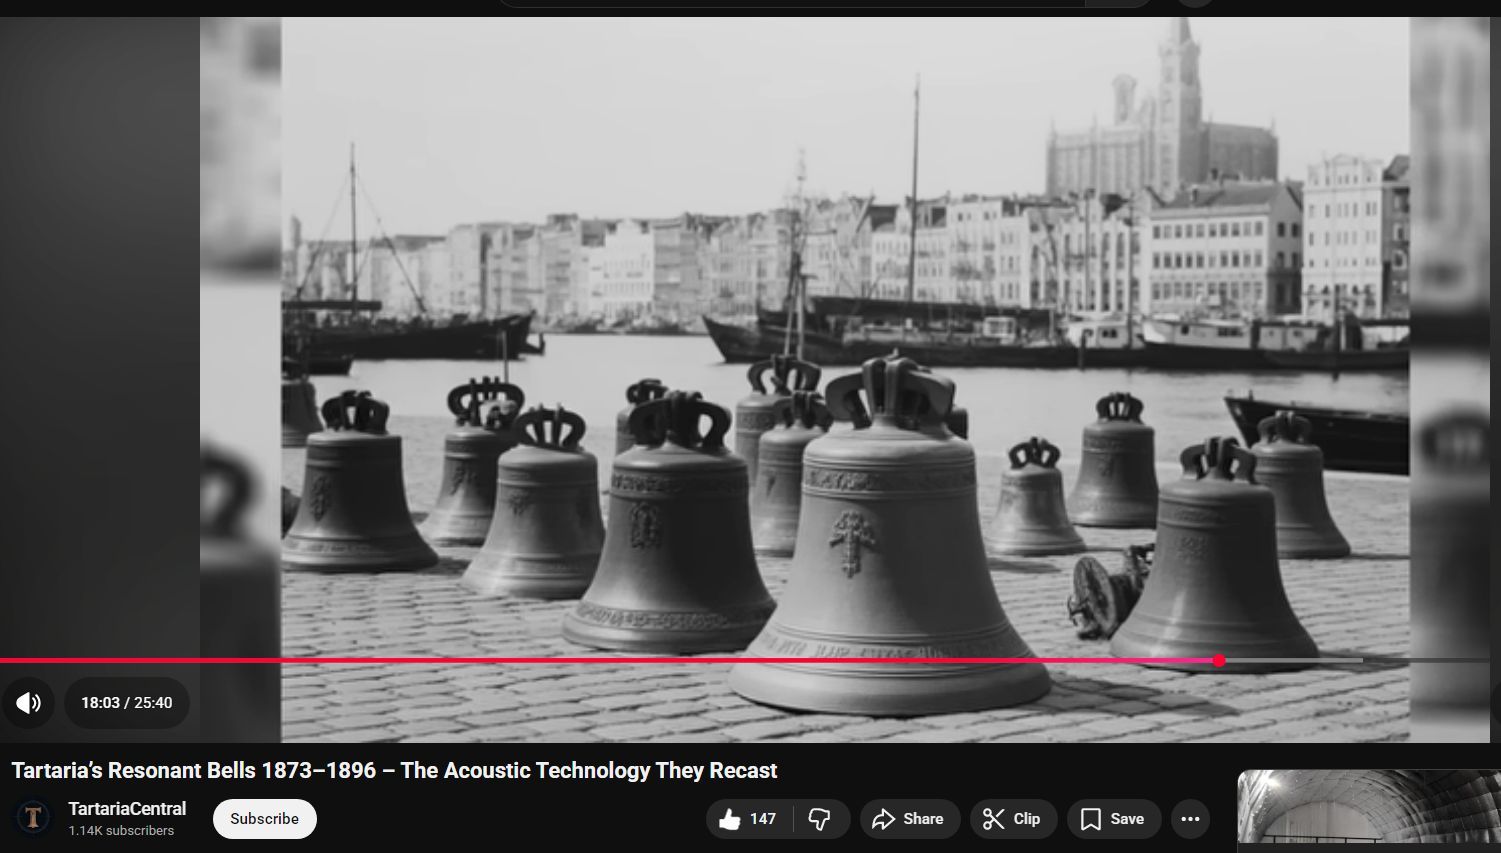The height and width of the screenshot is (853, 1501).
Task: Subscribe to the TartariaCentral channel
Action: 264,819
